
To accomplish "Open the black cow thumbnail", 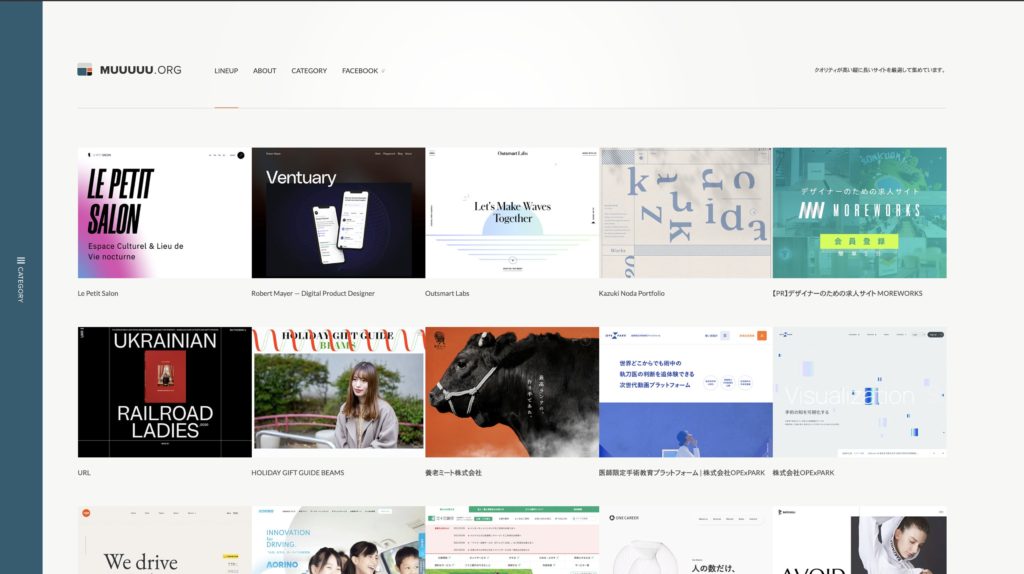I will point(512,392).
